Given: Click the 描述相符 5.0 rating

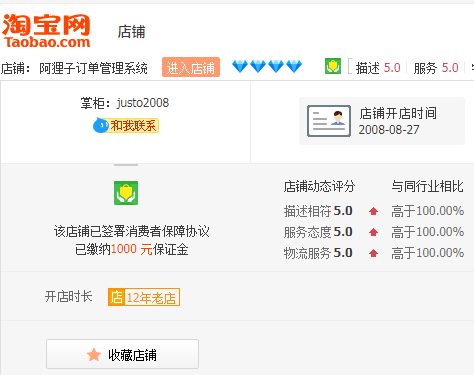Looking at the screenshot, I should 318,211.
